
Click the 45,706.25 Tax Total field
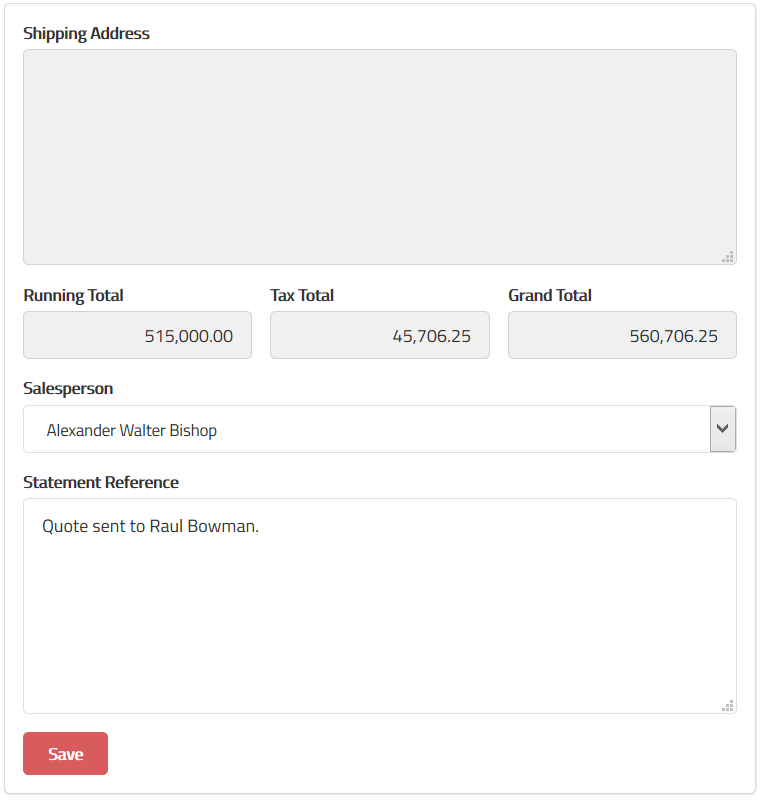tap(379, 336)
